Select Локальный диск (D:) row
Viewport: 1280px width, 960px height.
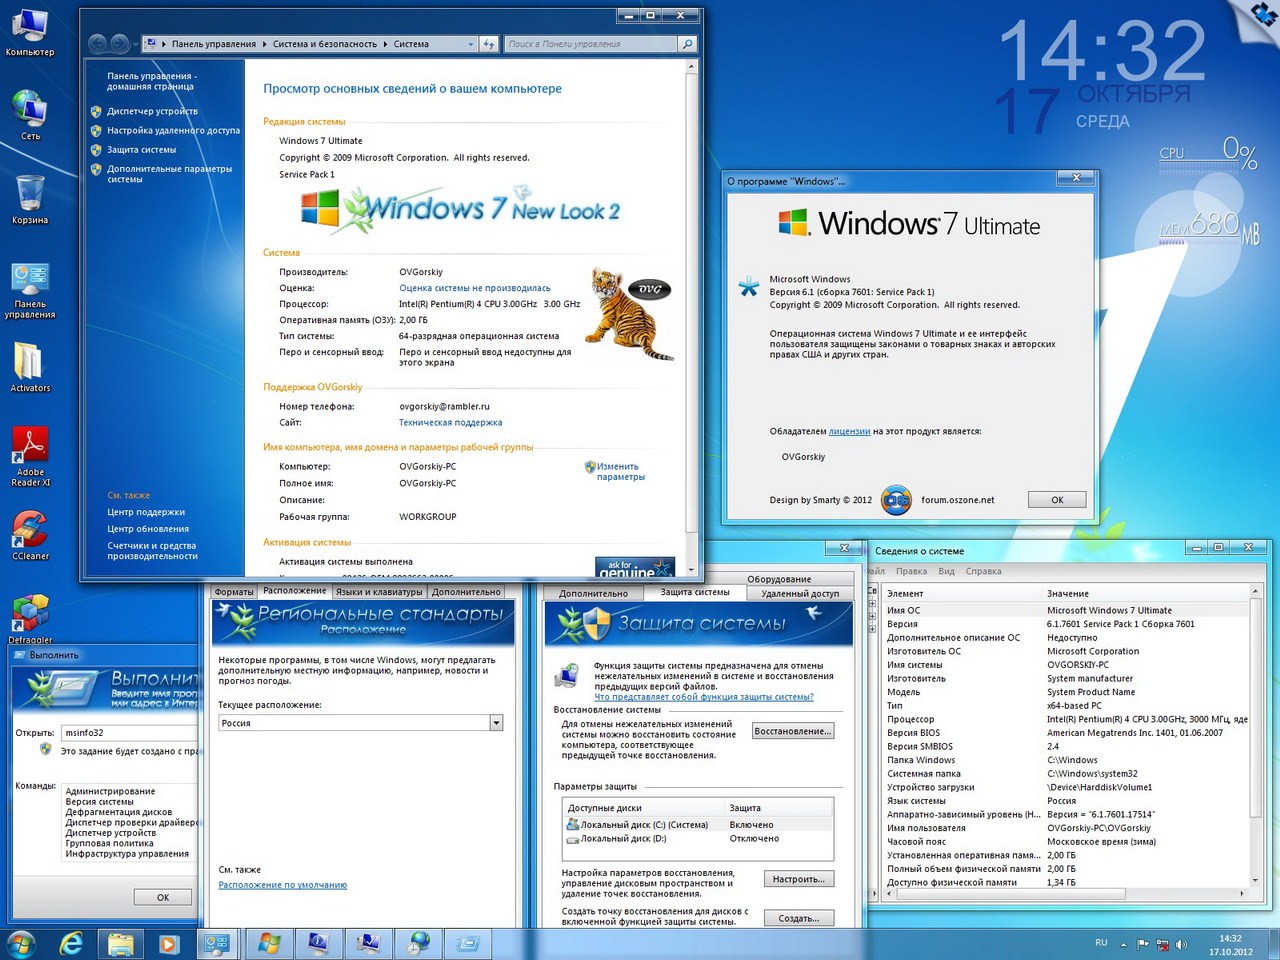tap(698, 839)
